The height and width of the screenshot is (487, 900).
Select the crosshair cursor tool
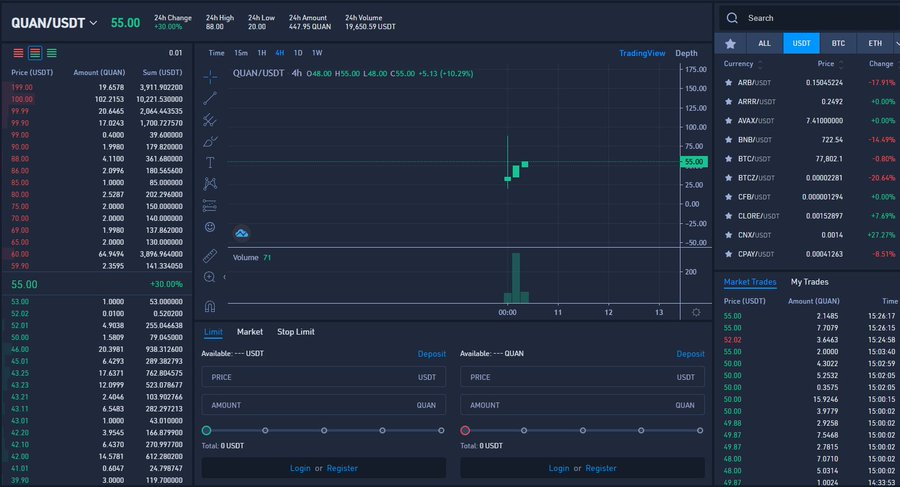pyautogui.click(x=210, y=76)
